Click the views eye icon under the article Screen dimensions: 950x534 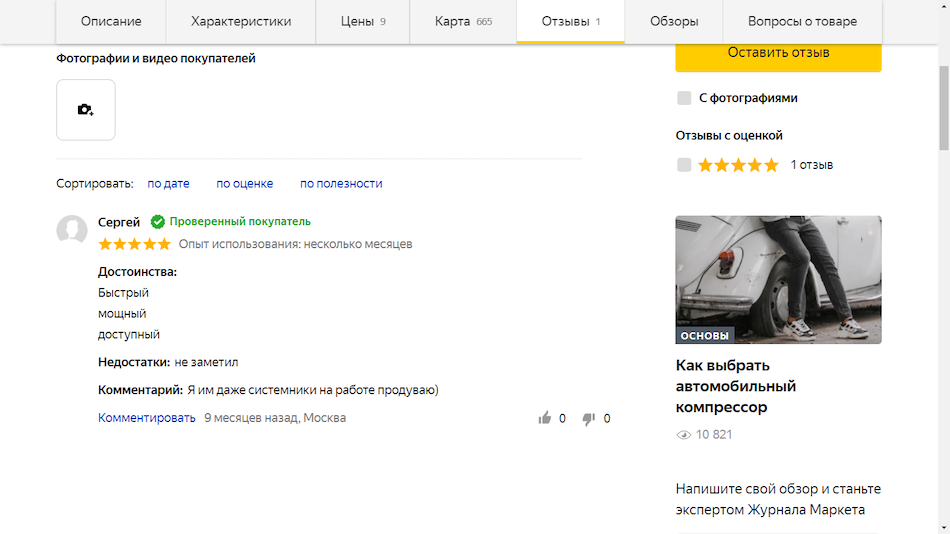pos(684,435)
